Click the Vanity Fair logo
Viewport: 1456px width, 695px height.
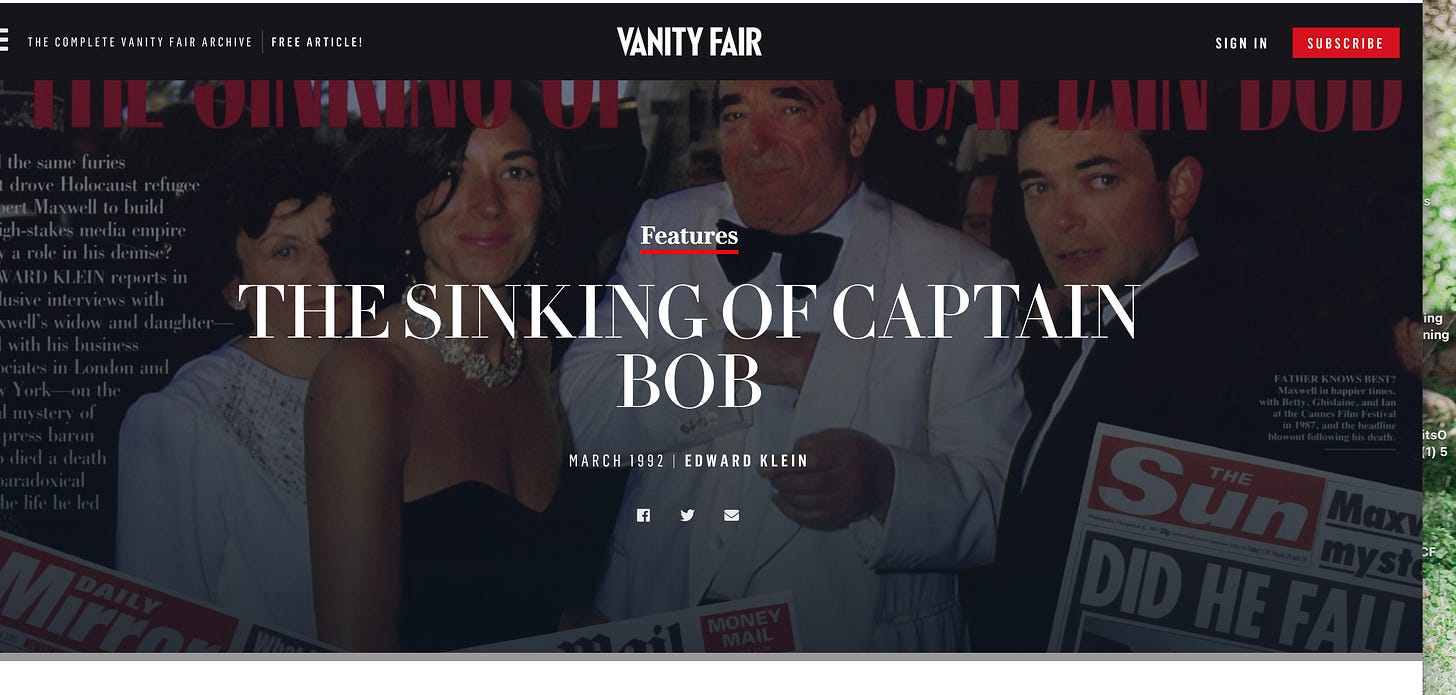pos(689,42)
